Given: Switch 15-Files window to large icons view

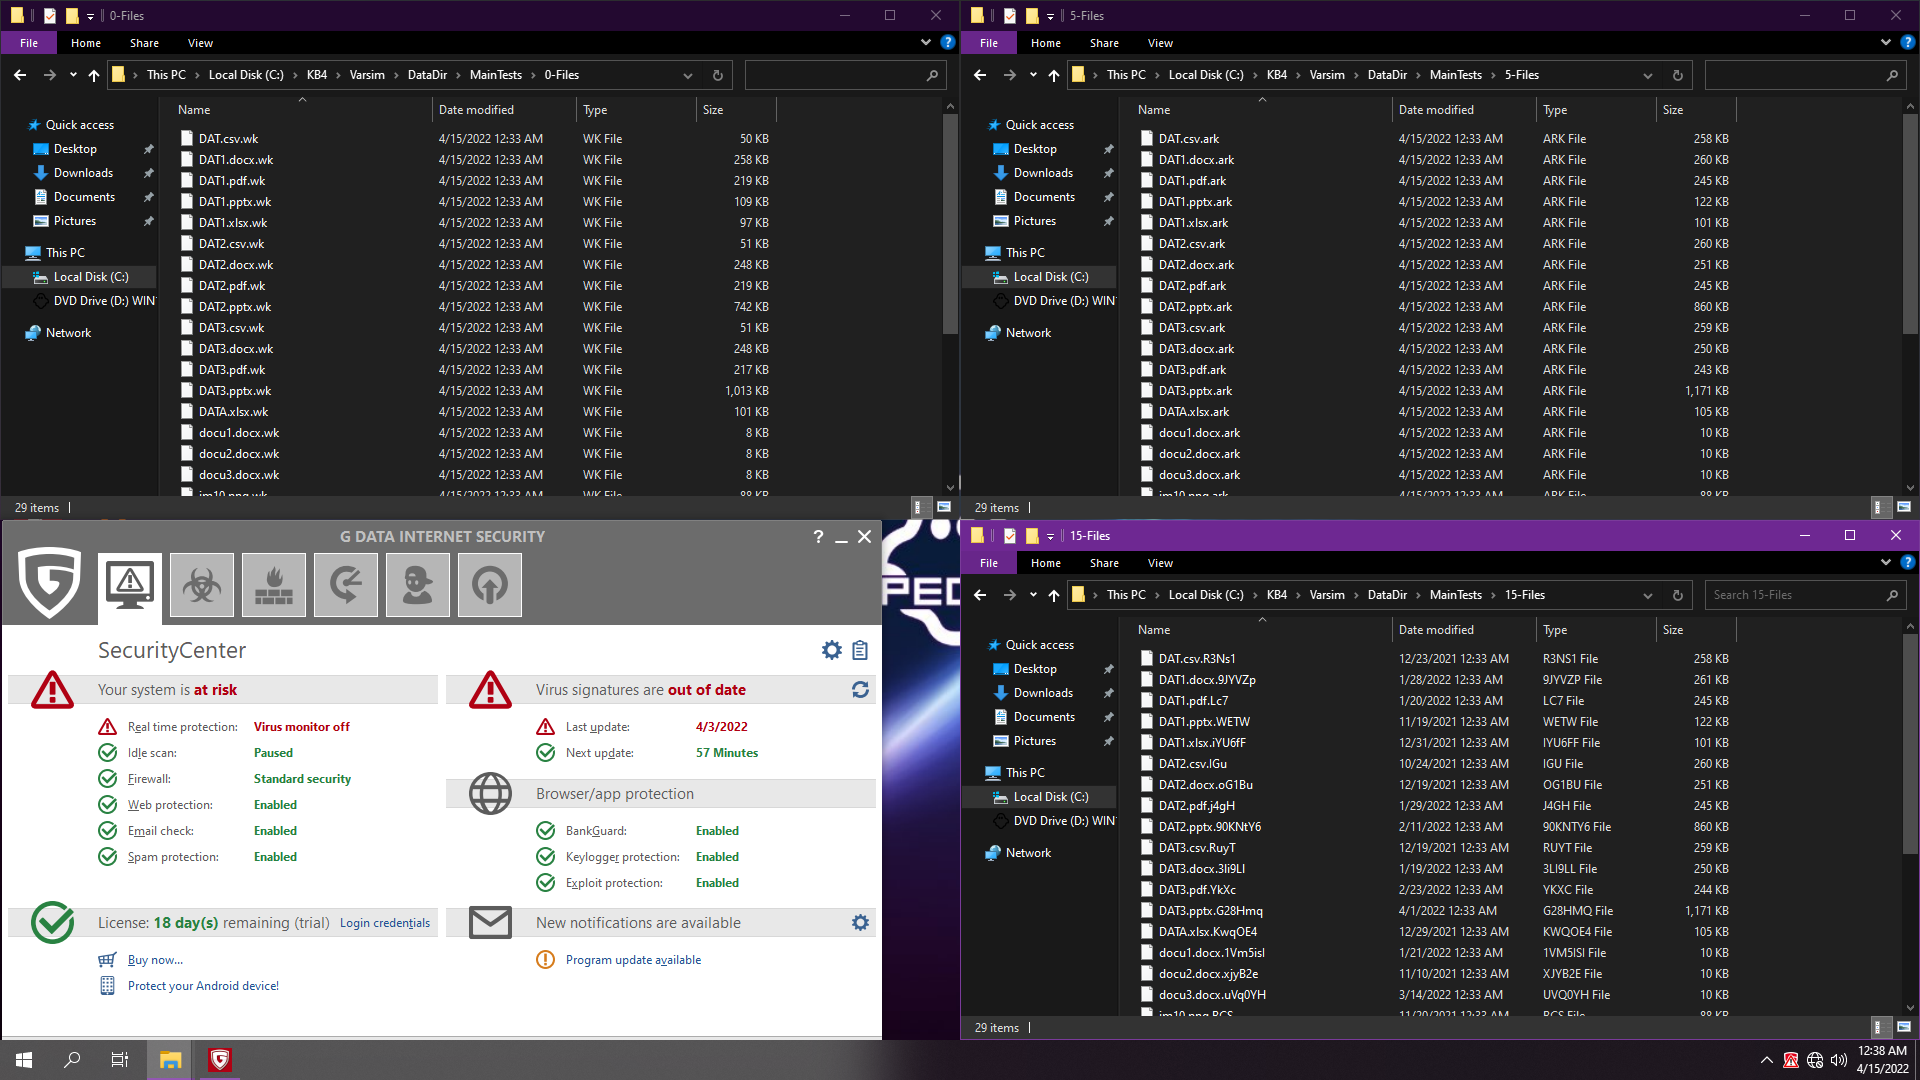Looking at the screenshot, I should point(1904,1027).
